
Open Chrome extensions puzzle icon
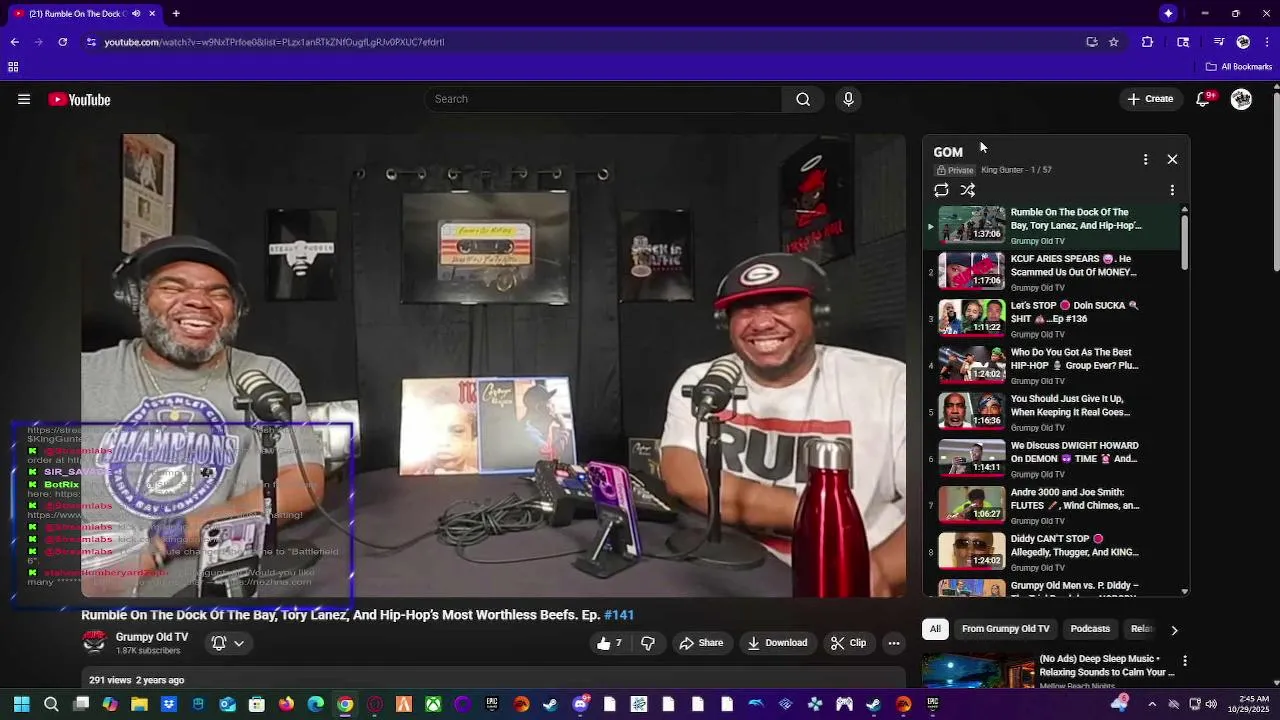point(1147,42)
